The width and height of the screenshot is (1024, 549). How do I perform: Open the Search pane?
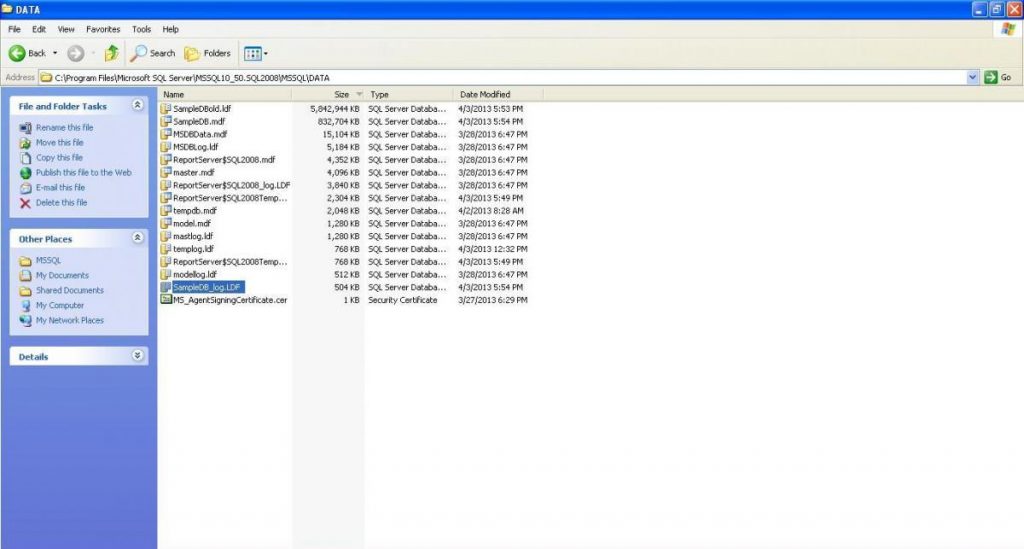pyautogui.click(x=153, y=54)
